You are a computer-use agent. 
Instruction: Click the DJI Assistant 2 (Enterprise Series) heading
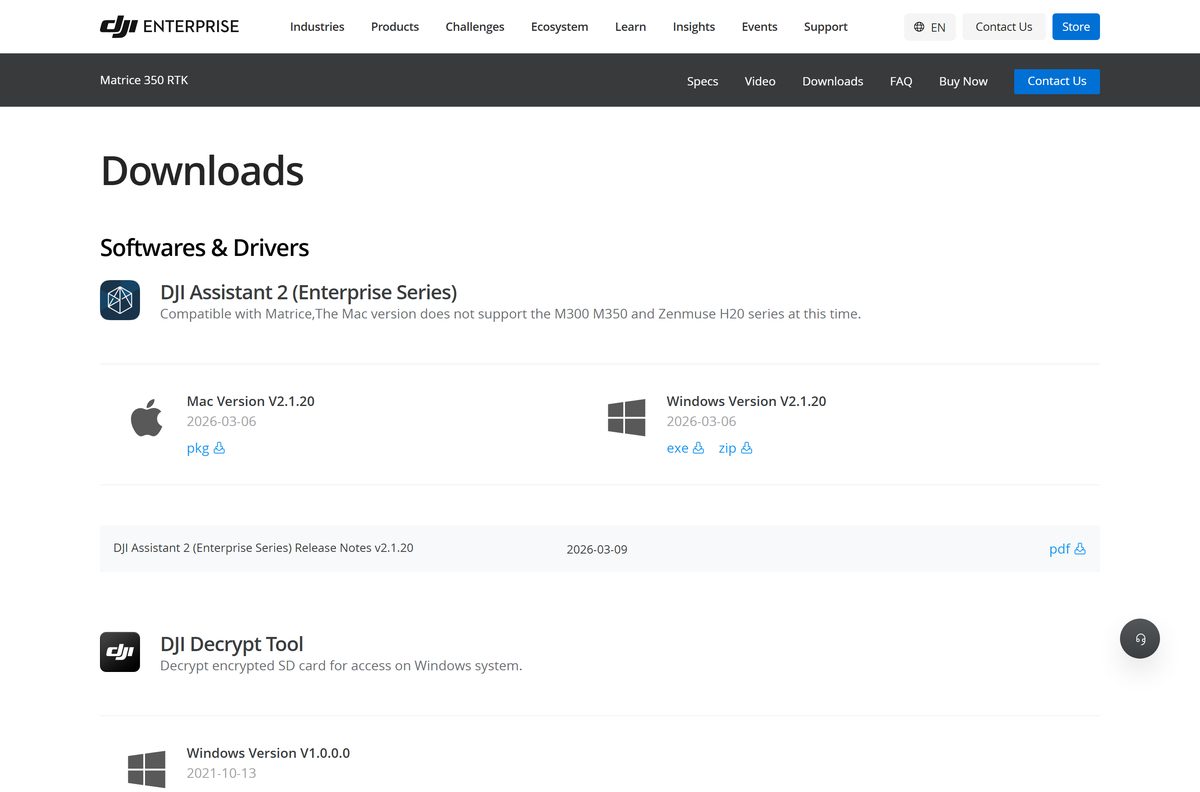point(309,292)
